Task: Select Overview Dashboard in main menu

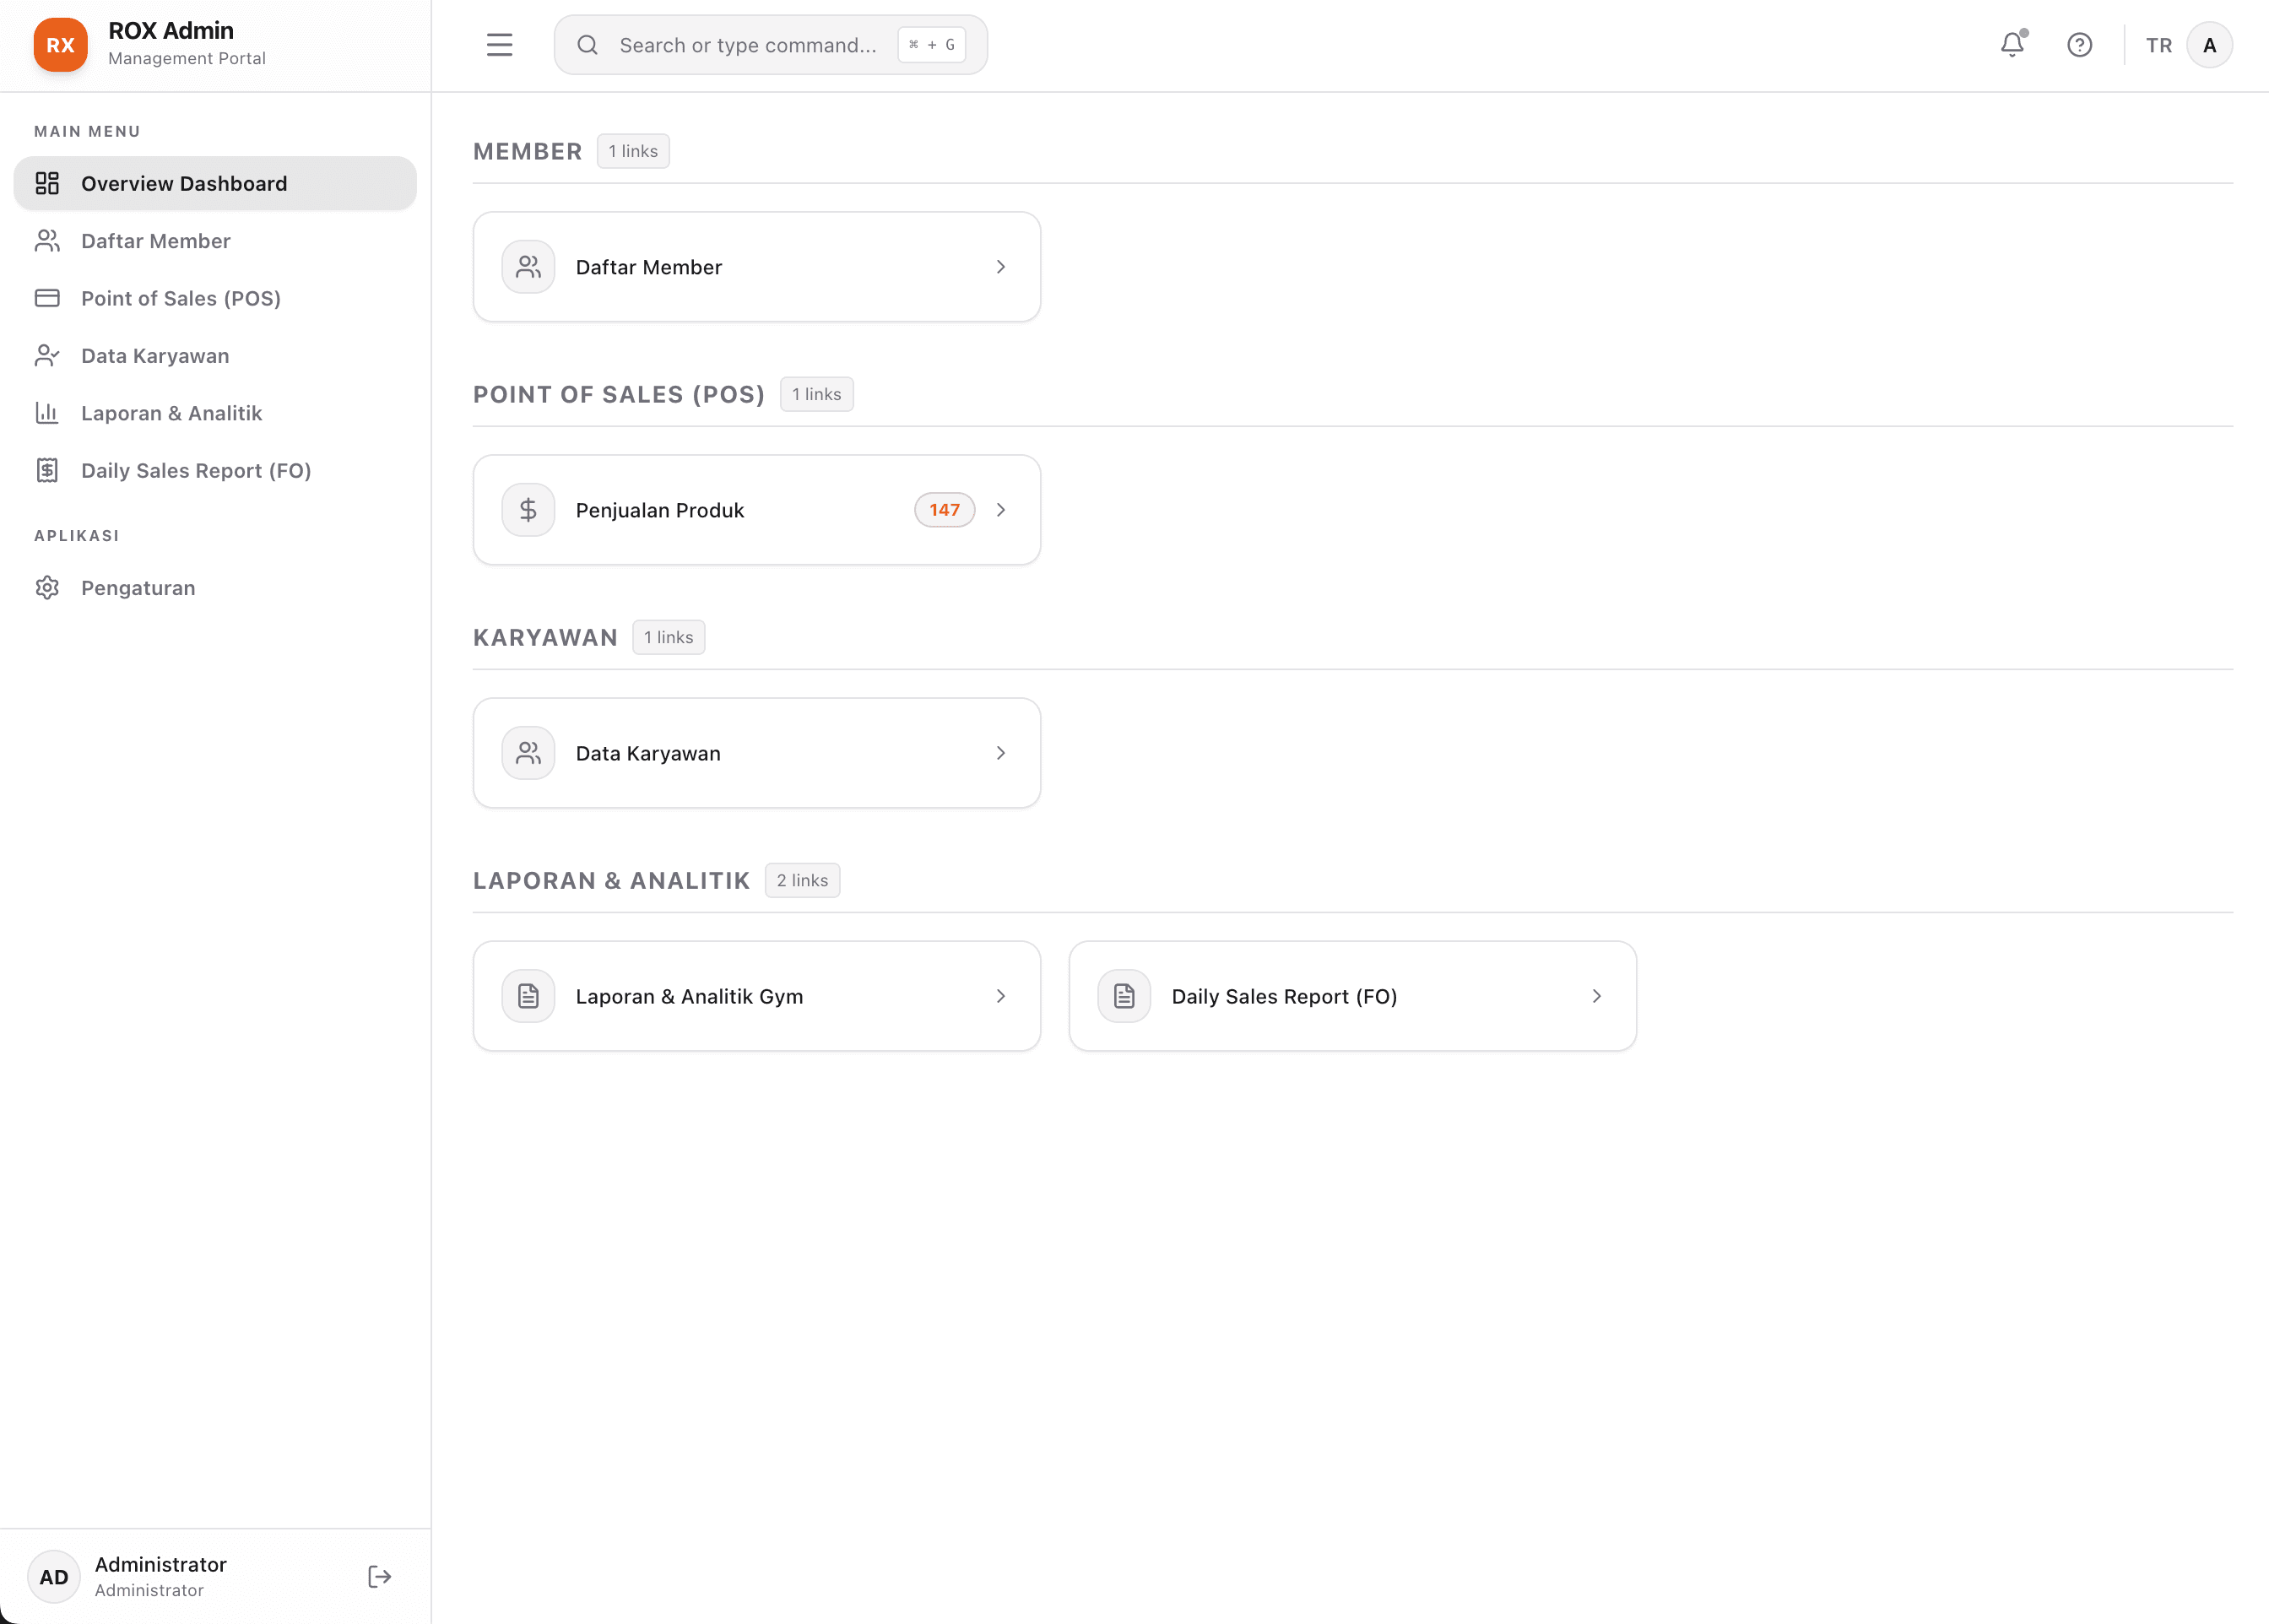Action: pos(215,183)
